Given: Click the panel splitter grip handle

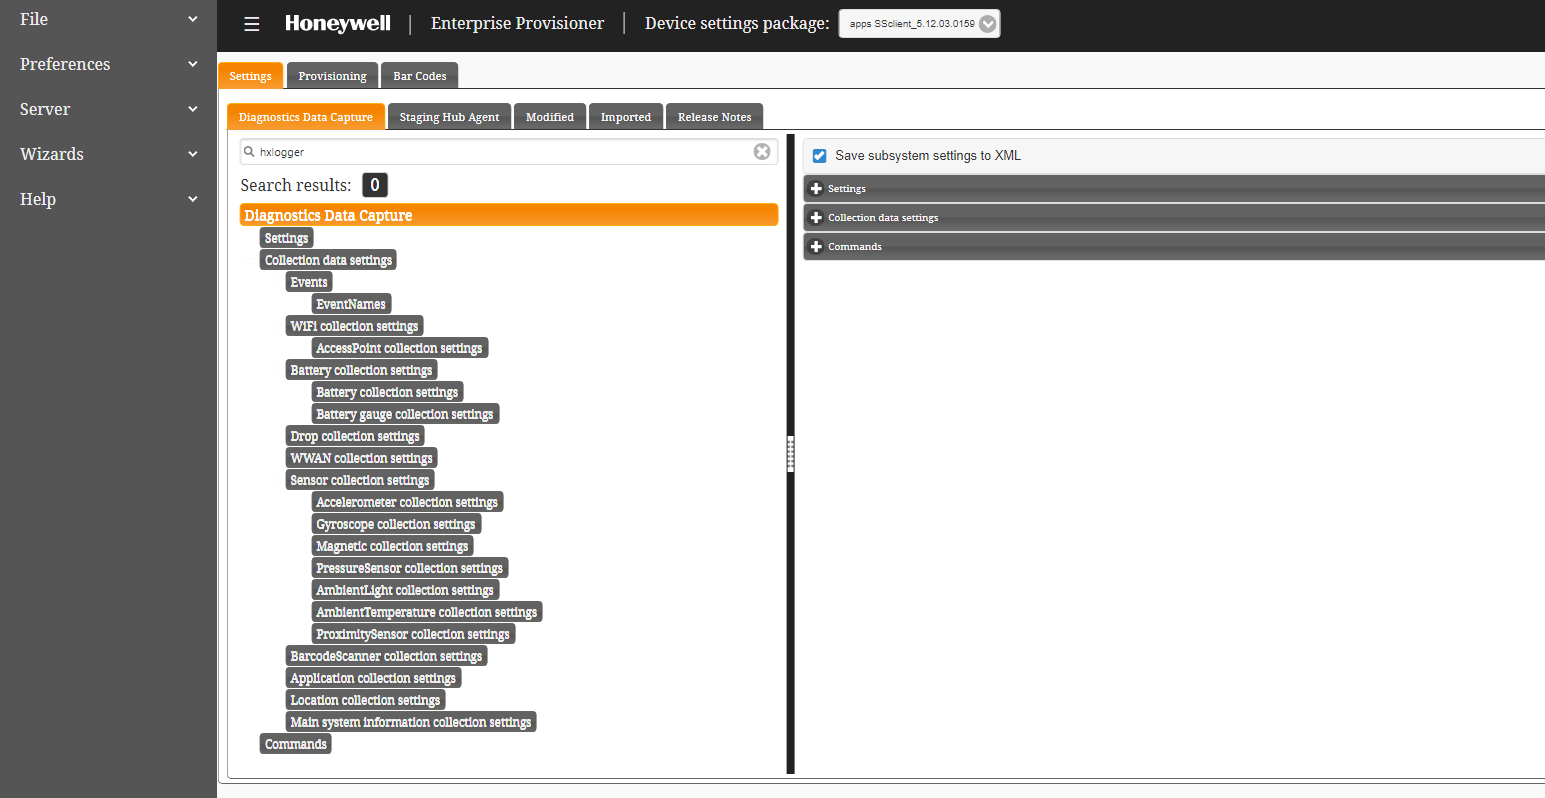Looking at the screenshot, I should coord(790,454).
